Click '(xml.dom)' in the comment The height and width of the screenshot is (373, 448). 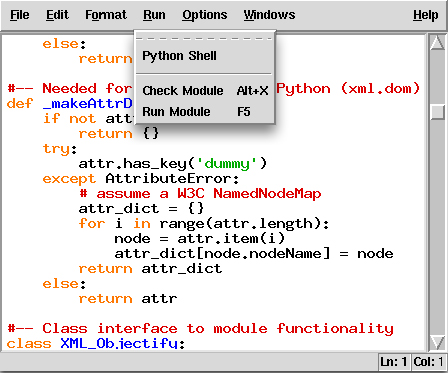click(380, 89)
